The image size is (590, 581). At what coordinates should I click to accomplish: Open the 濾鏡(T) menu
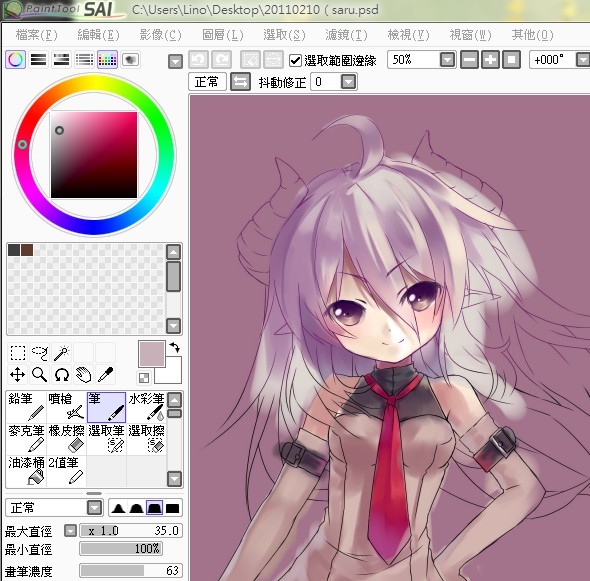coord(346,35)
